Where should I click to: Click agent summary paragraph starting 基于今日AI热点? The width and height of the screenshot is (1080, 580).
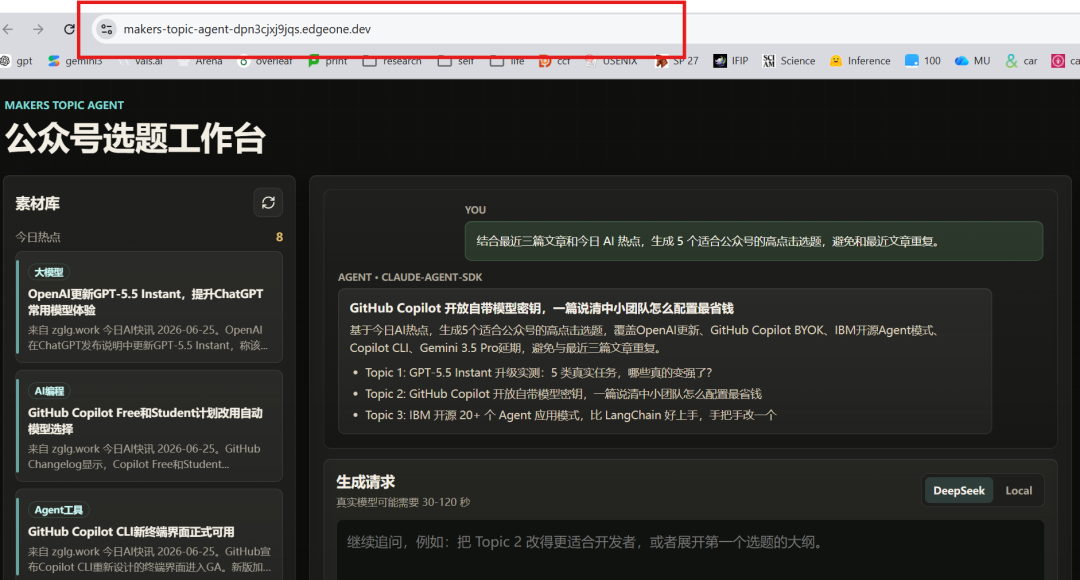pyautogui.click(x=645, y=339)
